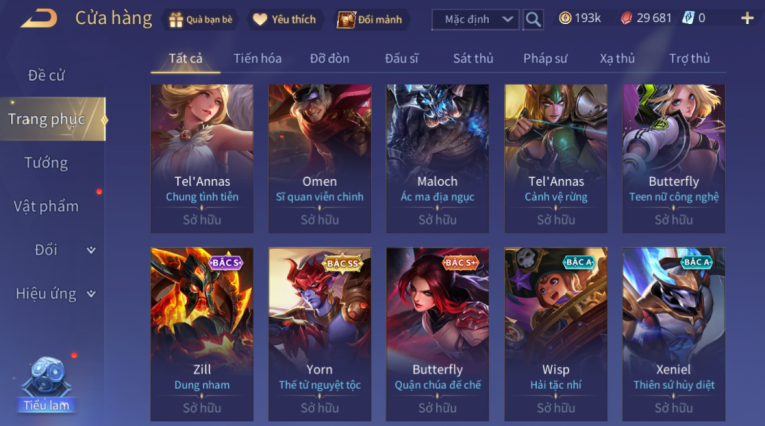
Task: Select the Pháp sư filter tab
Action: pos(545,59)
